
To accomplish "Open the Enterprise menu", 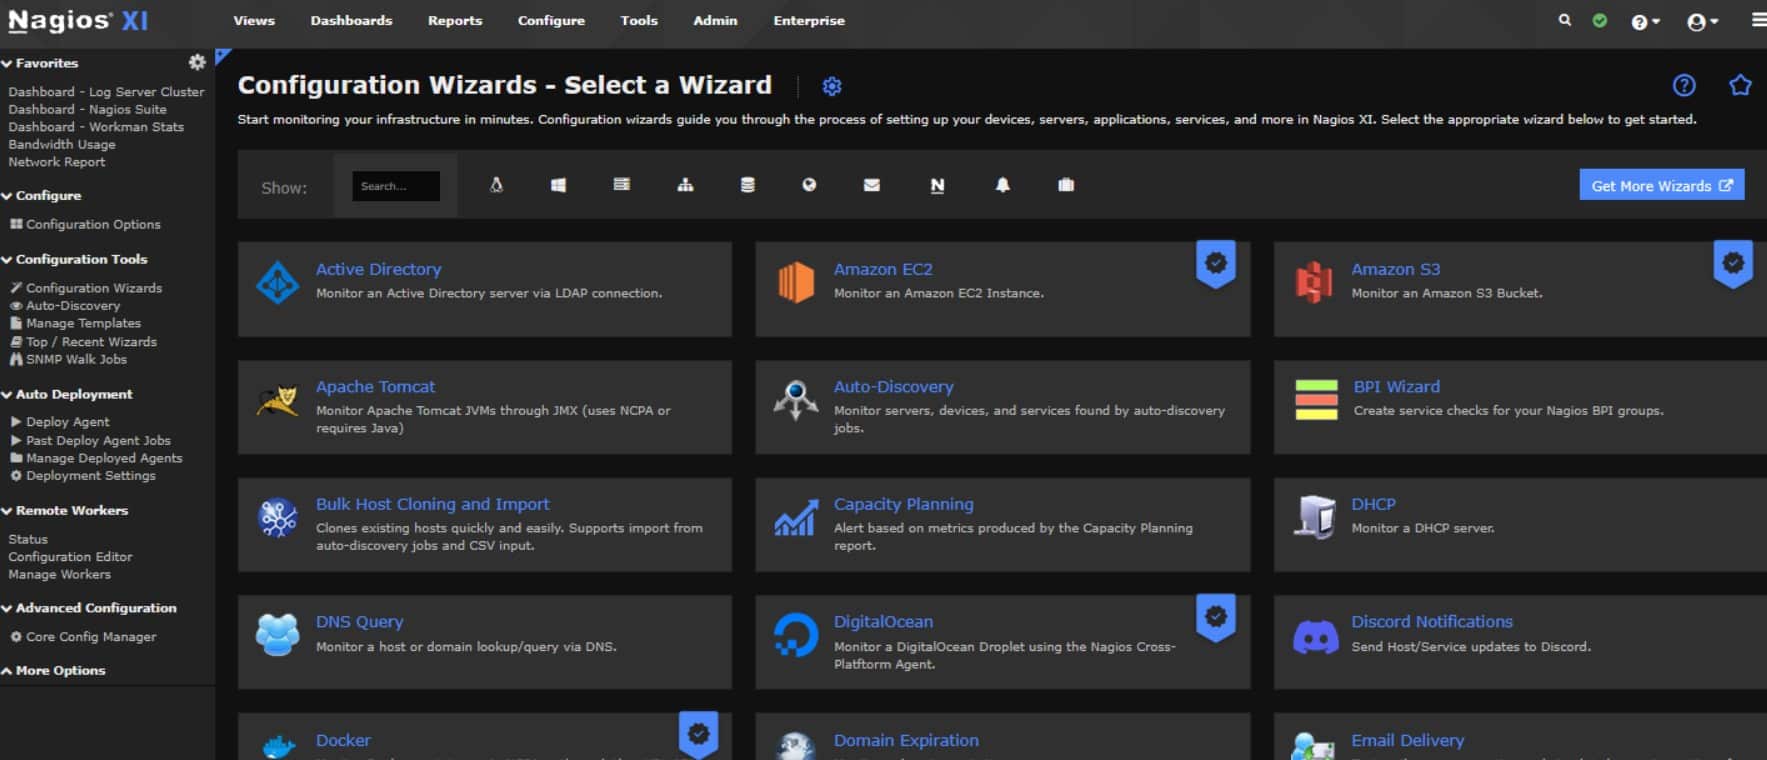I will [809, 20].
